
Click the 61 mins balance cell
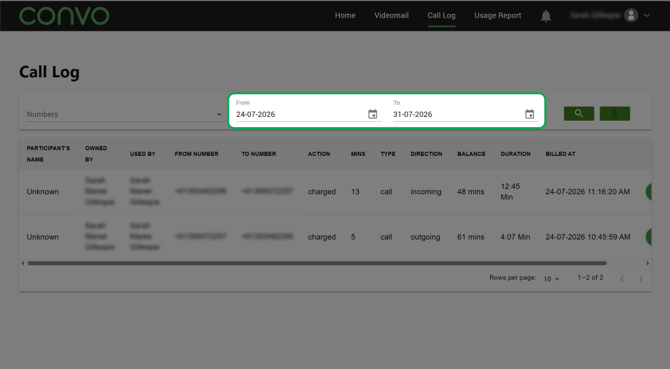[x=470, y=237]
